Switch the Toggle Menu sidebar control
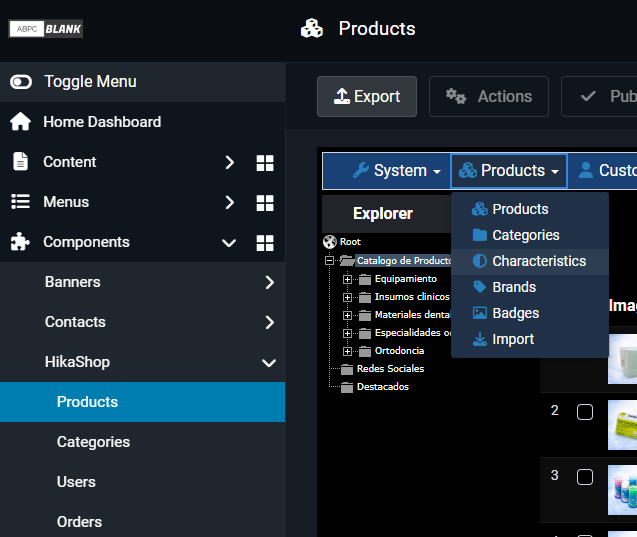Viewport: 637px width, 537px height. click(x=21, y=82)
